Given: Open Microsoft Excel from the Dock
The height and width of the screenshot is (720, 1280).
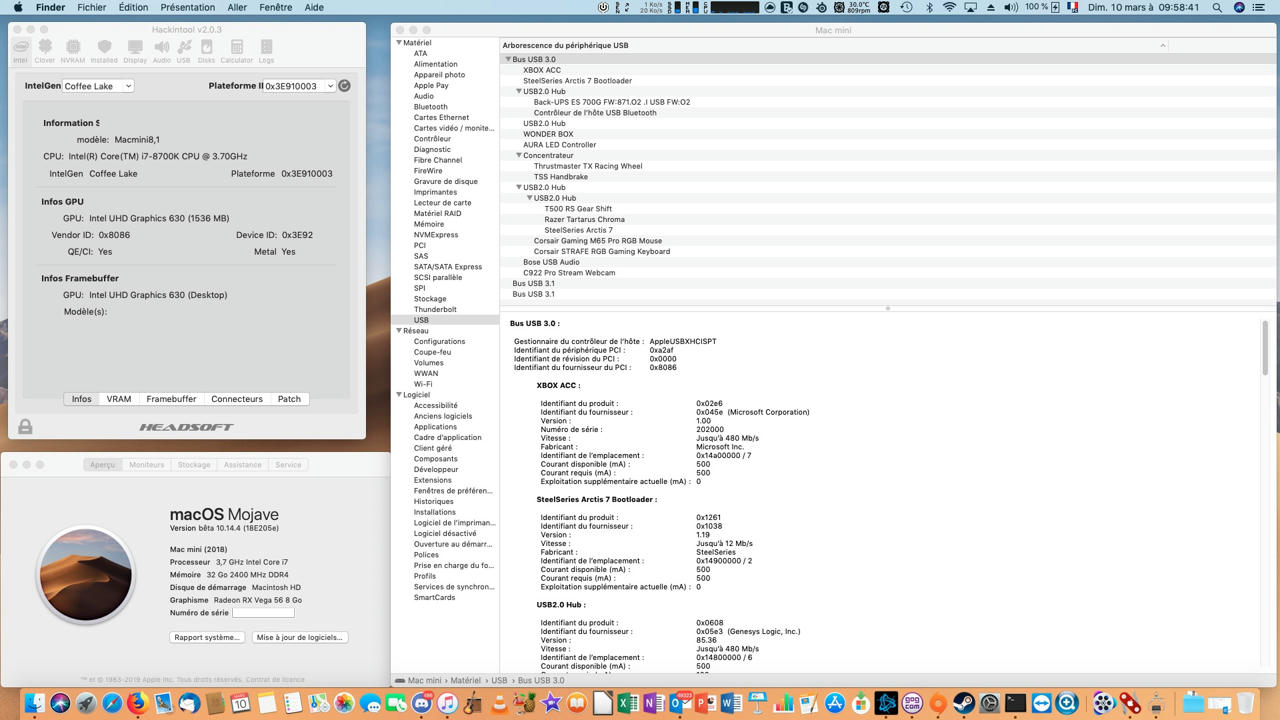Looking at the screenshot, I should pos(628,704).
